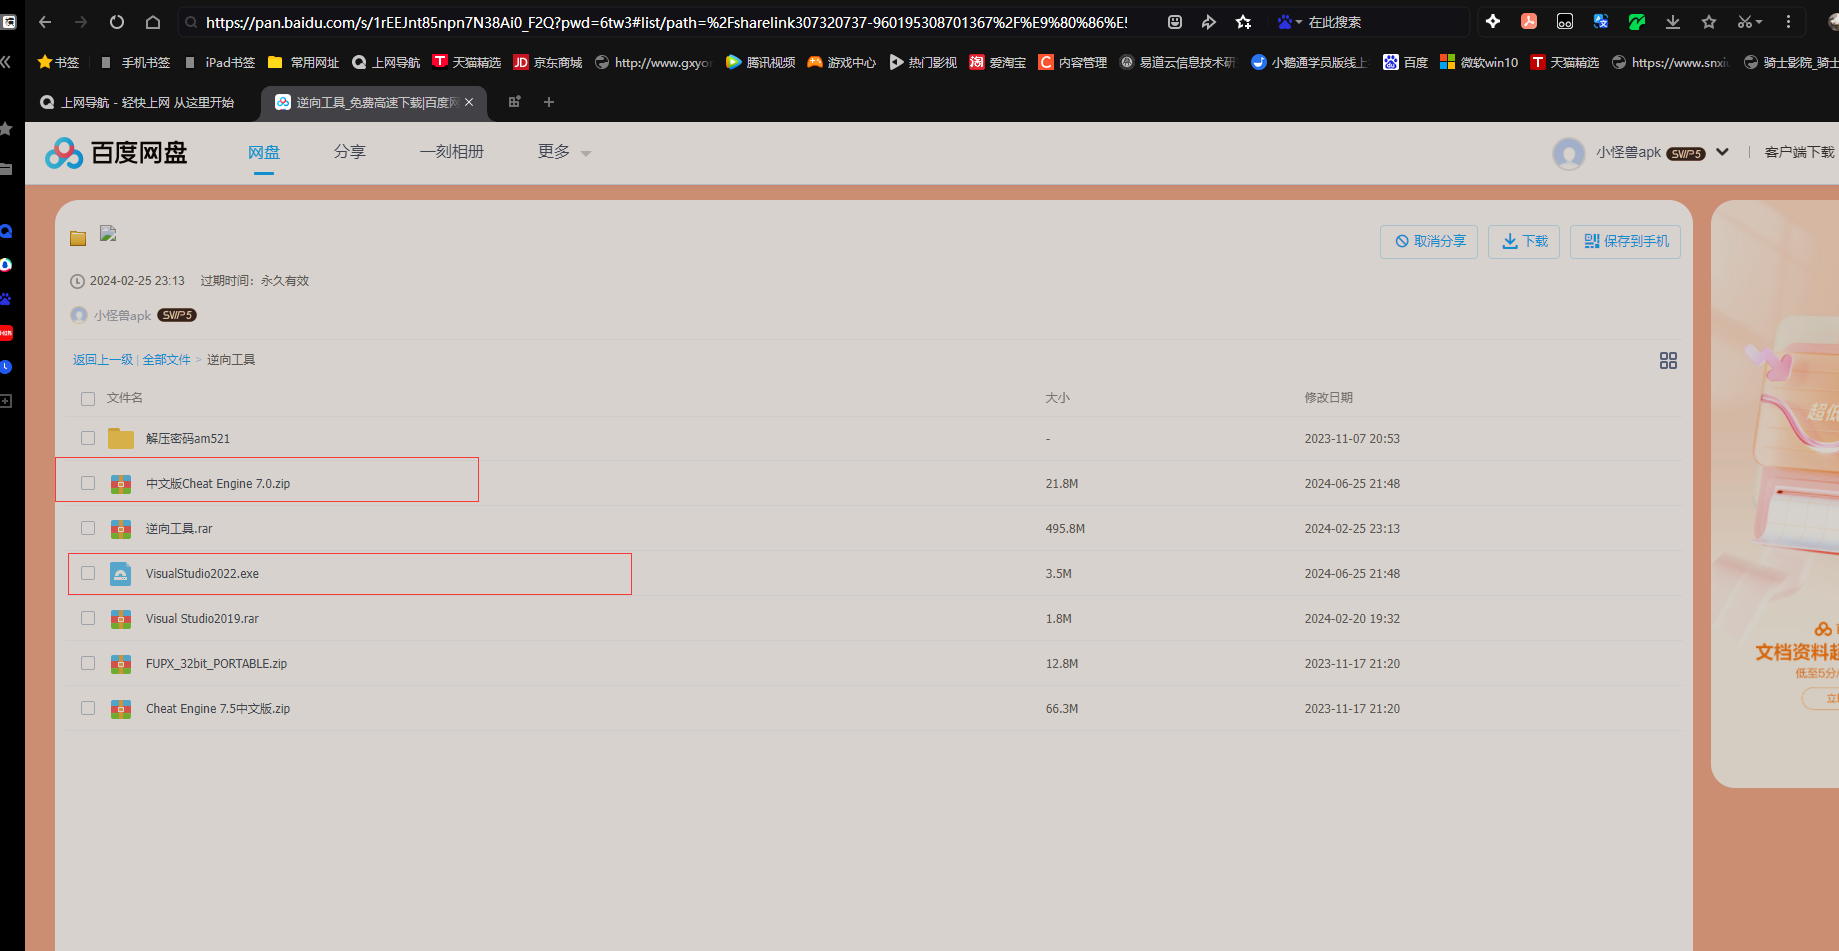1839x951 pixels.
Task: Click the 下载 button
Action: 1524,241
